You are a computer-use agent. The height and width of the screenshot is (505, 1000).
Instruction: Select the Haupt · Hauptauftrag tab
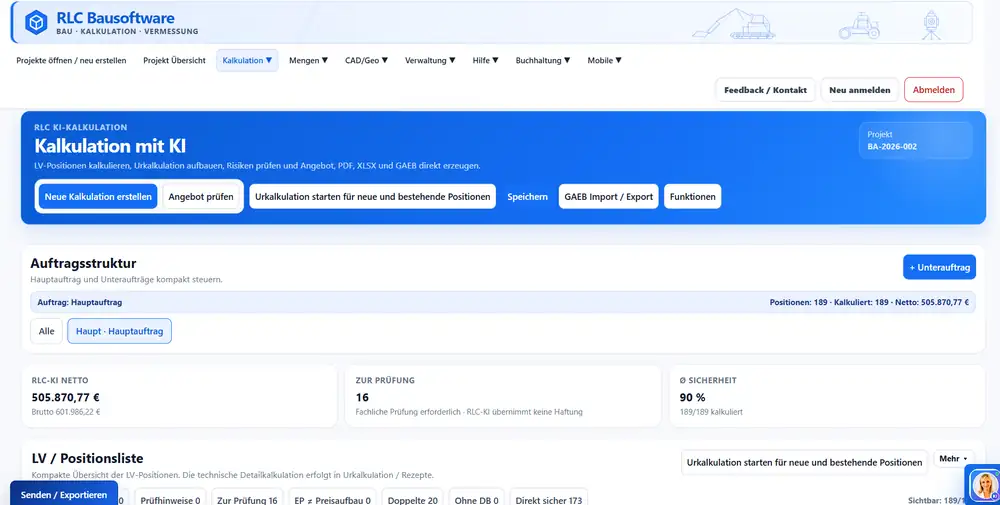pos(119,331)
